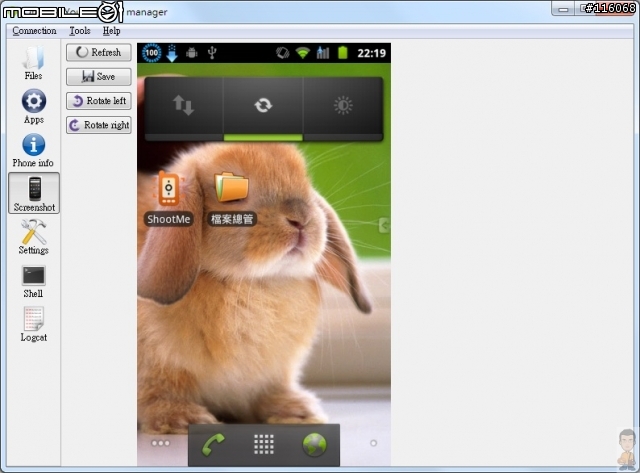
Task: Tap the single-dot page indicator
Action: click(373, 443)
